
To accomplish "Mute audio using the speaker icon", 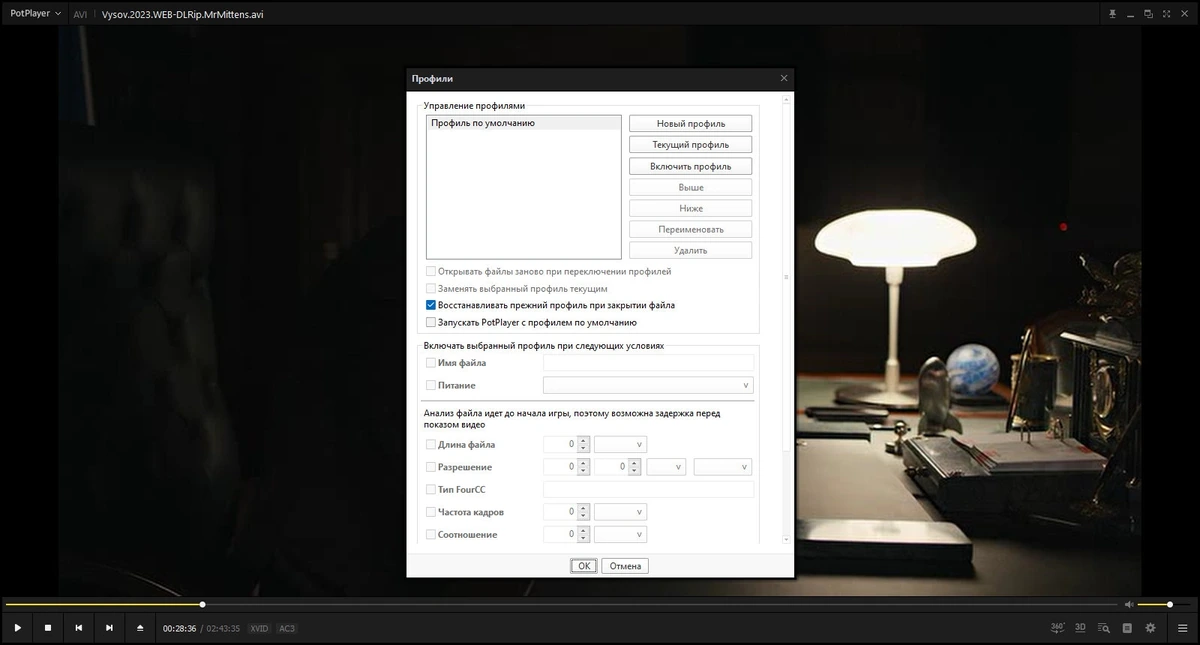I will point(1129,604).
